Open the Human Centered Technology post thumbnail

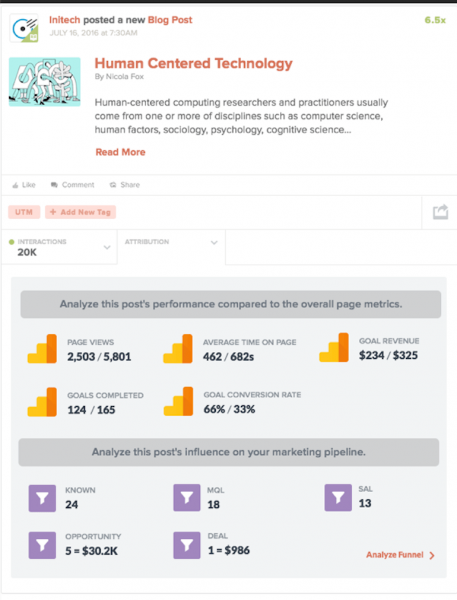45,82
